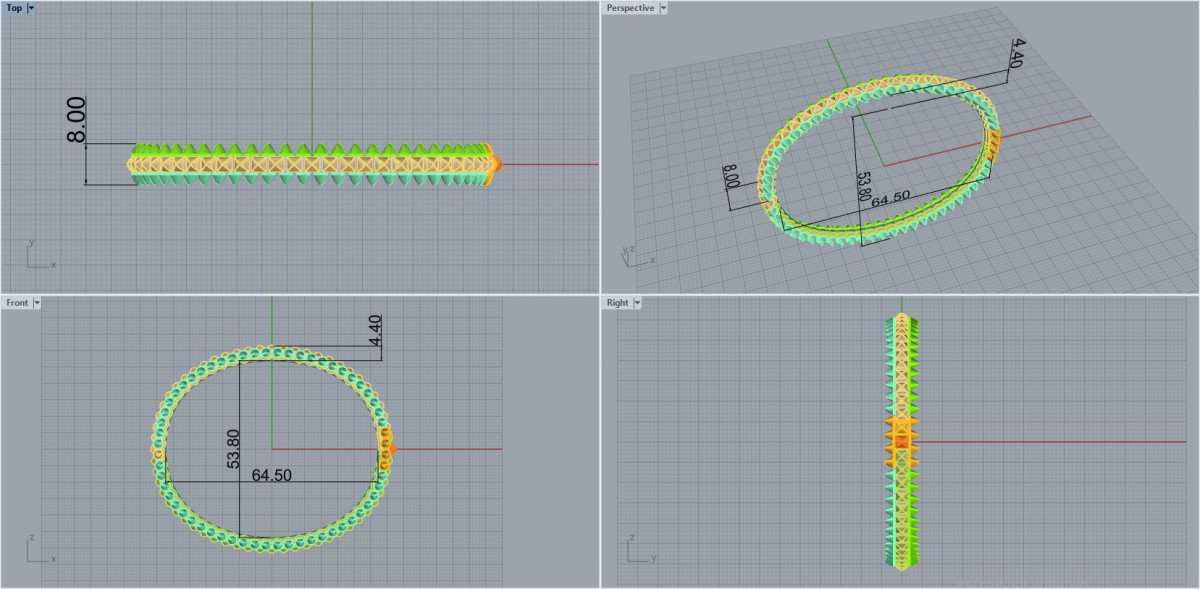This screenshot has height=589, width=1200.
Task: Select the 8.00 dimension in Perspective viewport
Action: point(730,177)
